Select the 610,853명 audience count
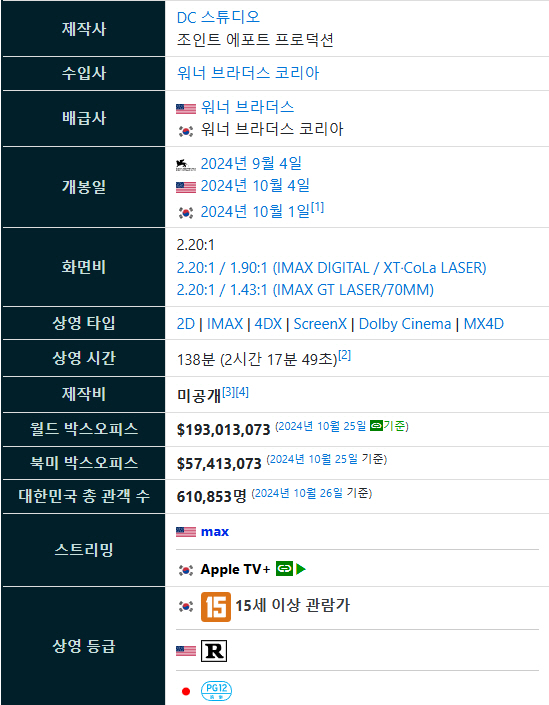This screenshot has height=705, width=549. pyautogui.click(x=211, y=496)
